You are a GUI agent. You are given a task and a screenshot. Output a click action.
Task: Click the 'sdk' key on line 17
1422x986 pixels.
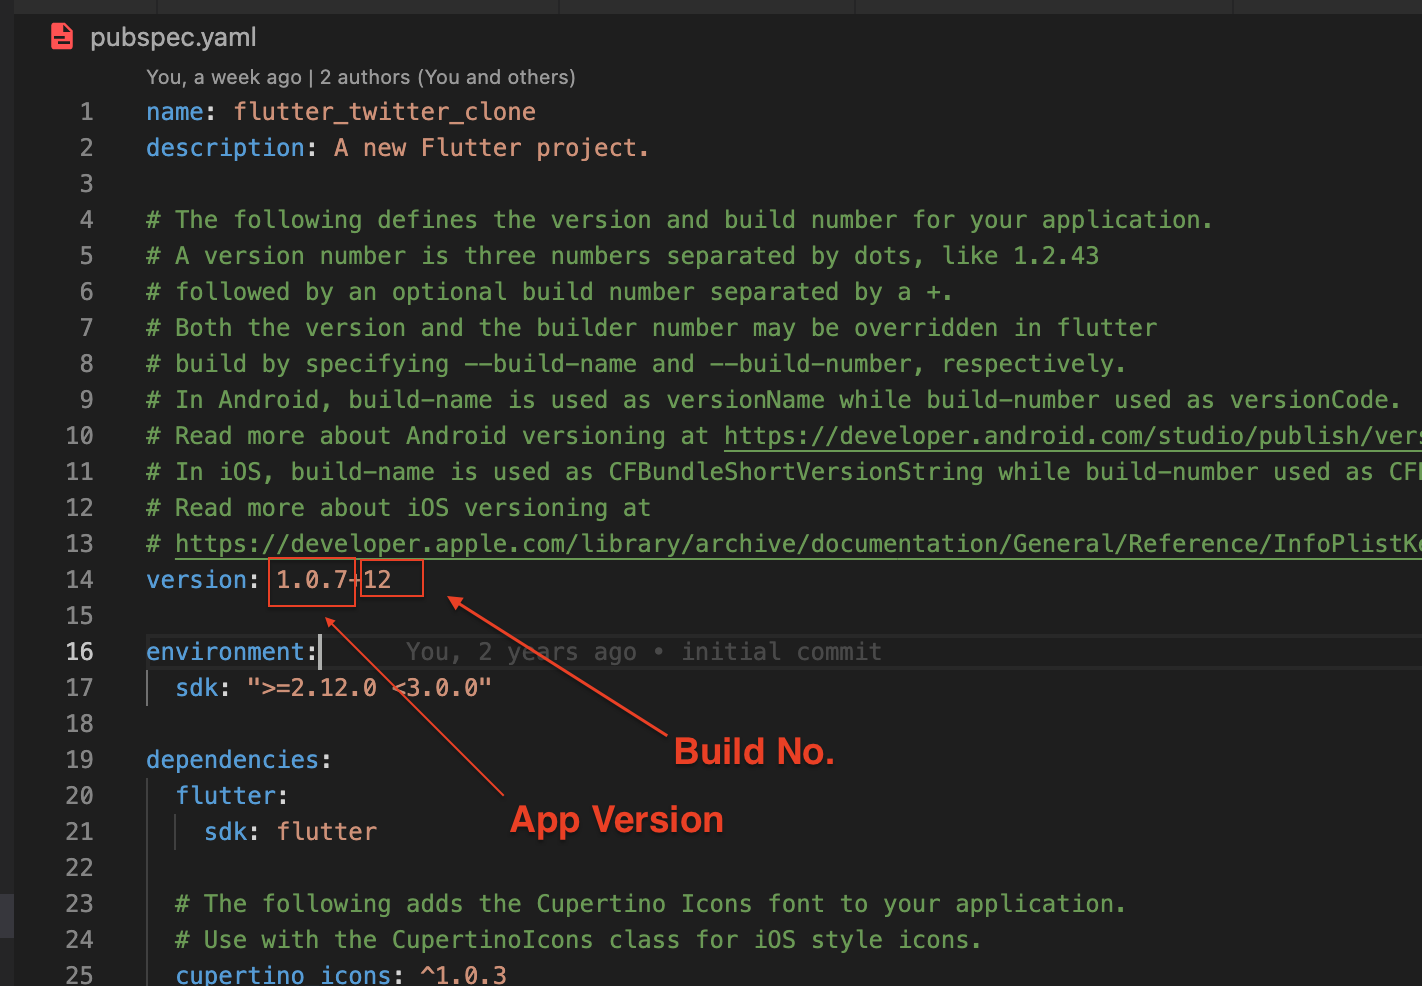point(196,687)
